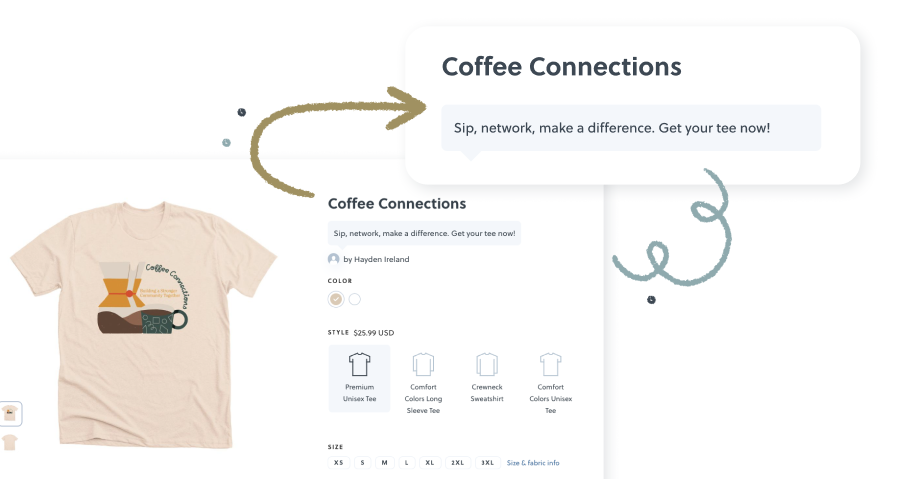Choose size XL
This screenshot has width=900, height=479.
pyautogui.click(x=430, y=462)
